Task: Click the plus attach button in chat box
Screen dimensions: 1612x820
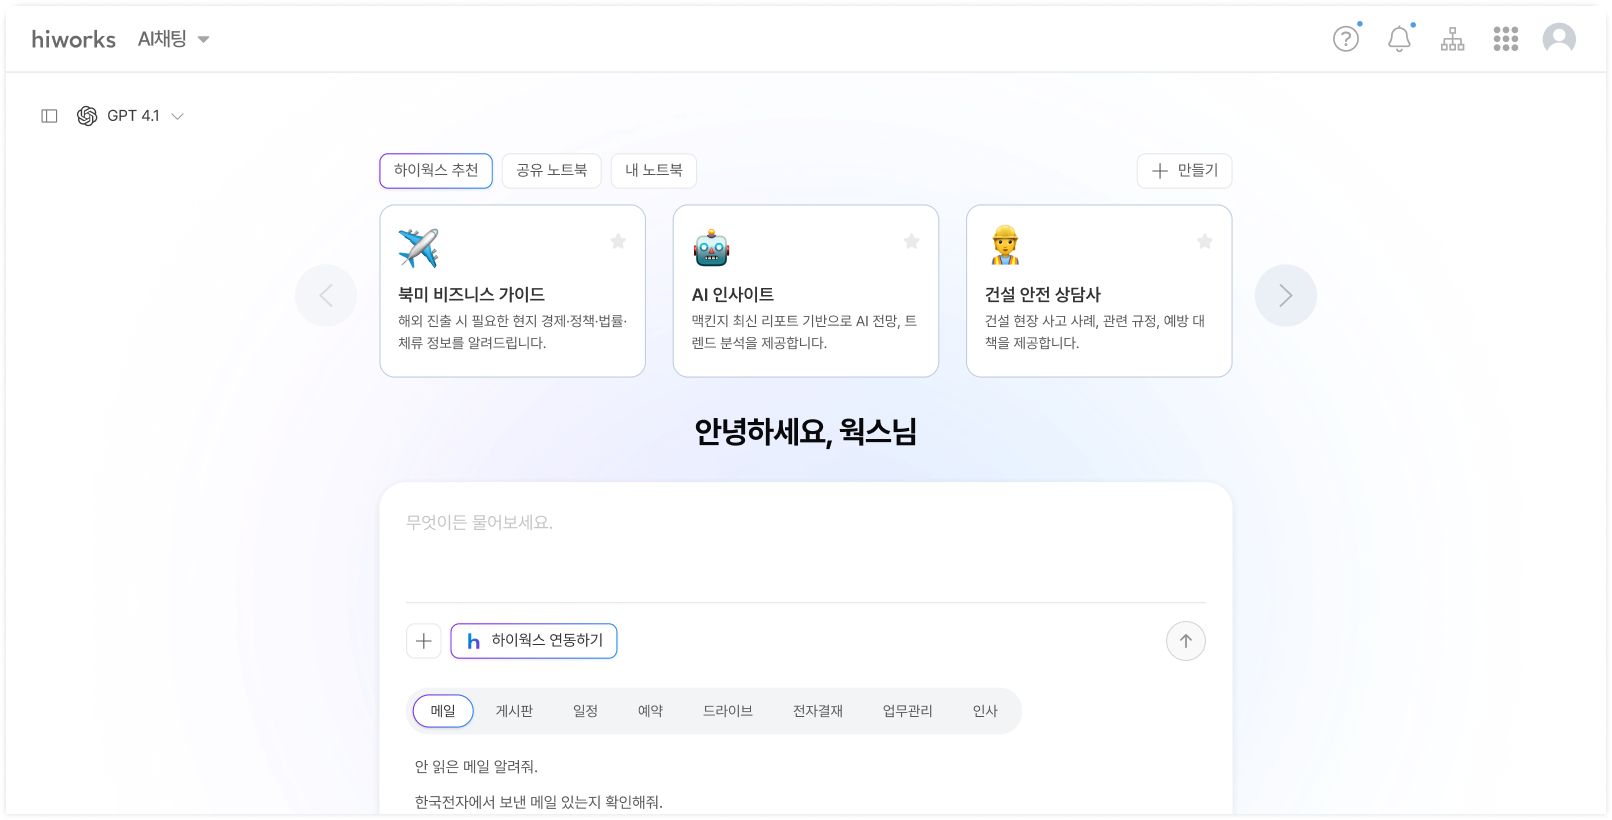Action: (424, 641)
